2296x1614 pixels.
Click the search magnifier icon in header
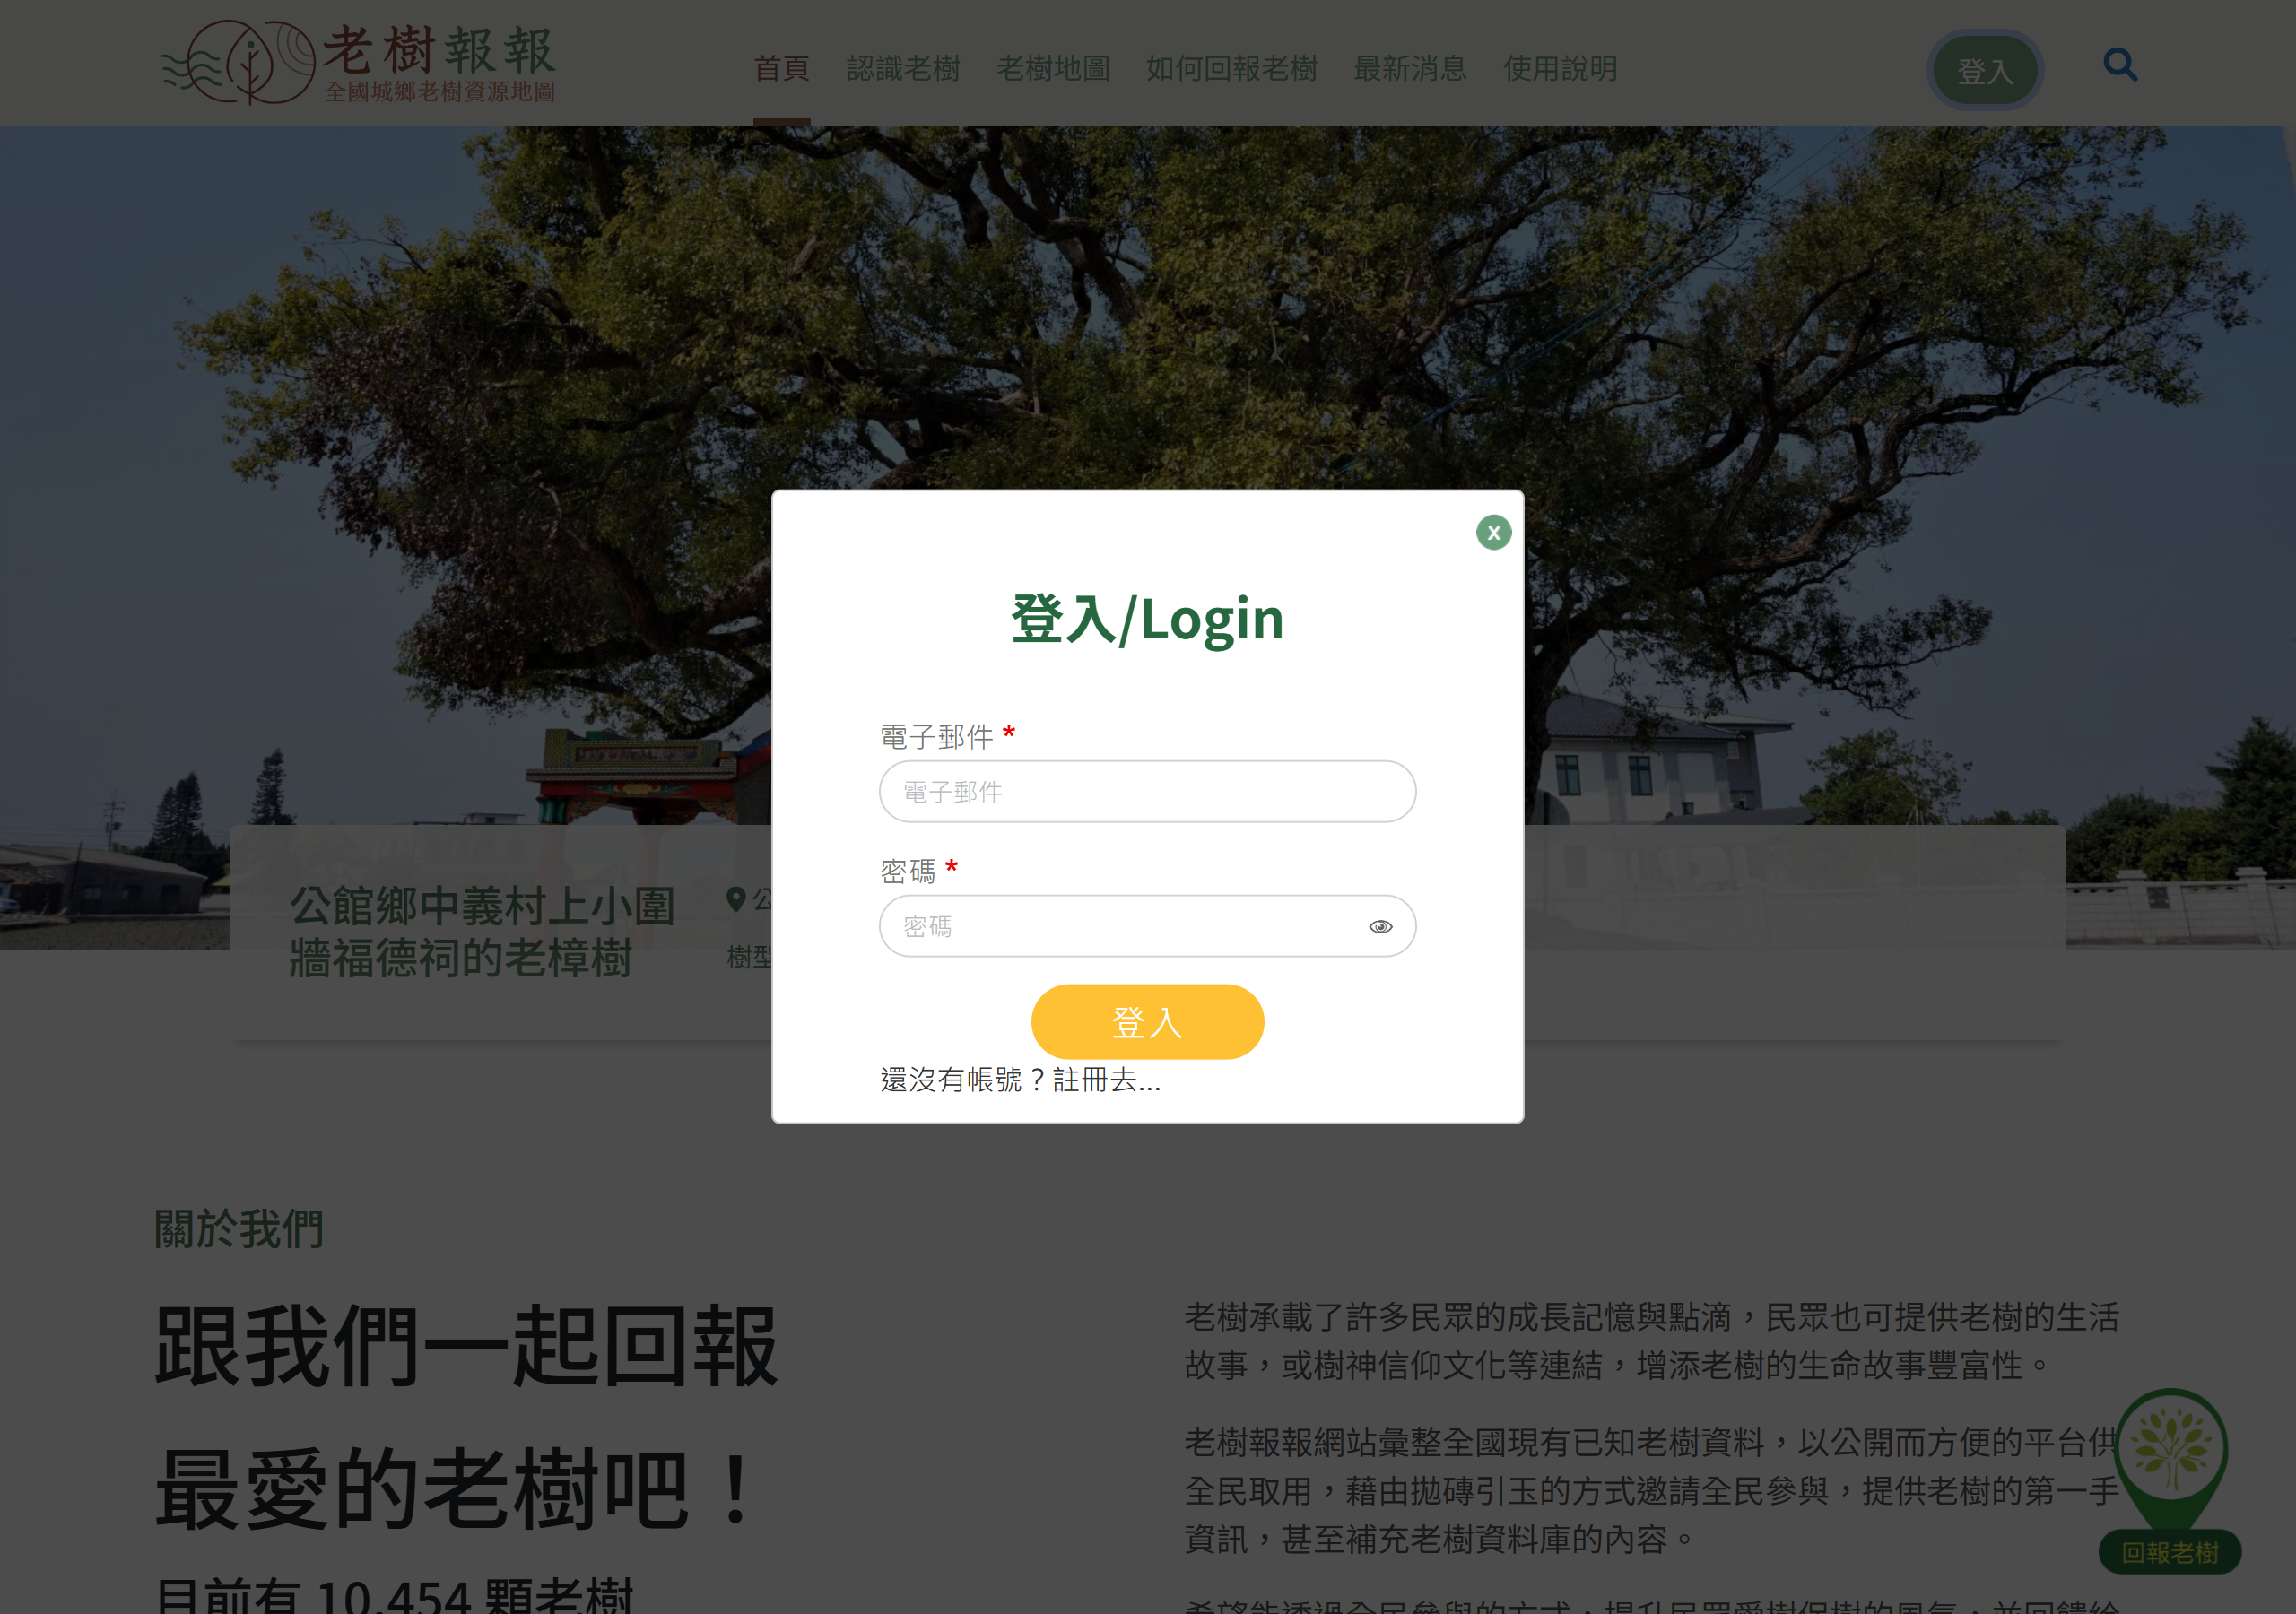2120,65
